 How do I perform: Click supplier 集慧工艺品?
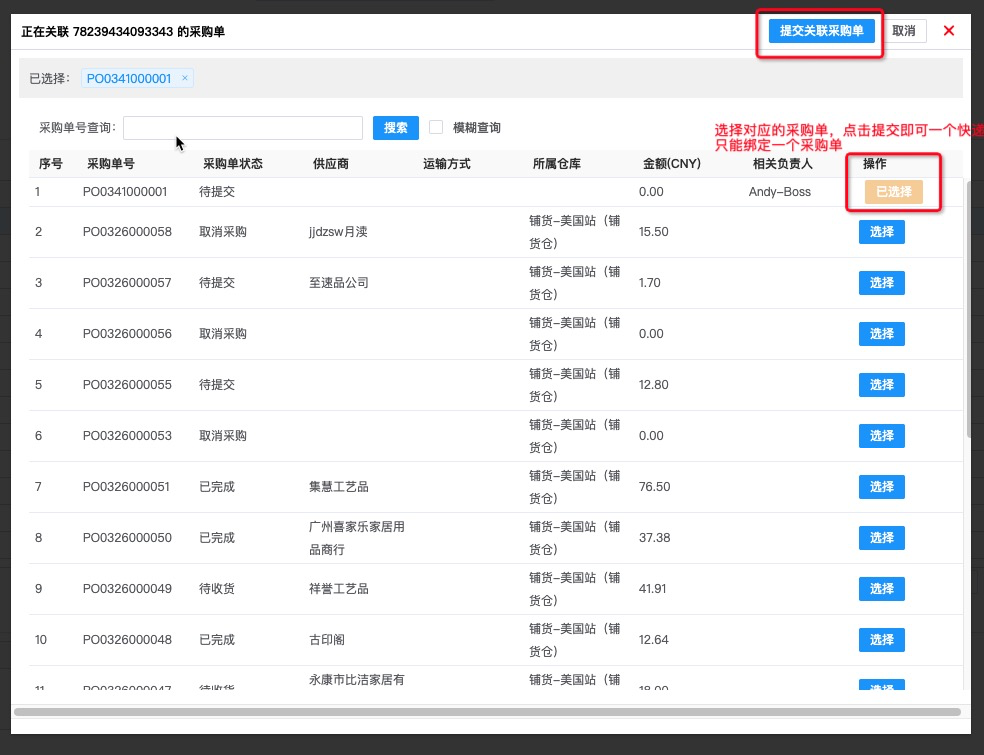338,486
